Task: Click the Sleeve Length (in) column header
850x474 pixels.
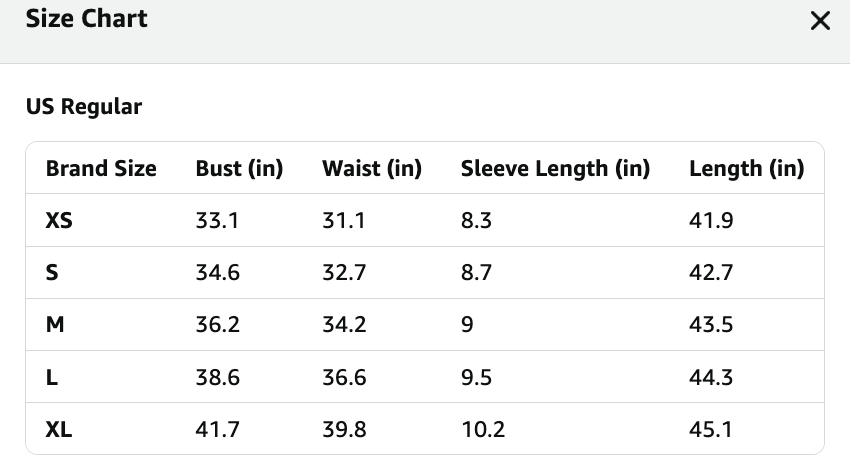Action: pos(555,168)
